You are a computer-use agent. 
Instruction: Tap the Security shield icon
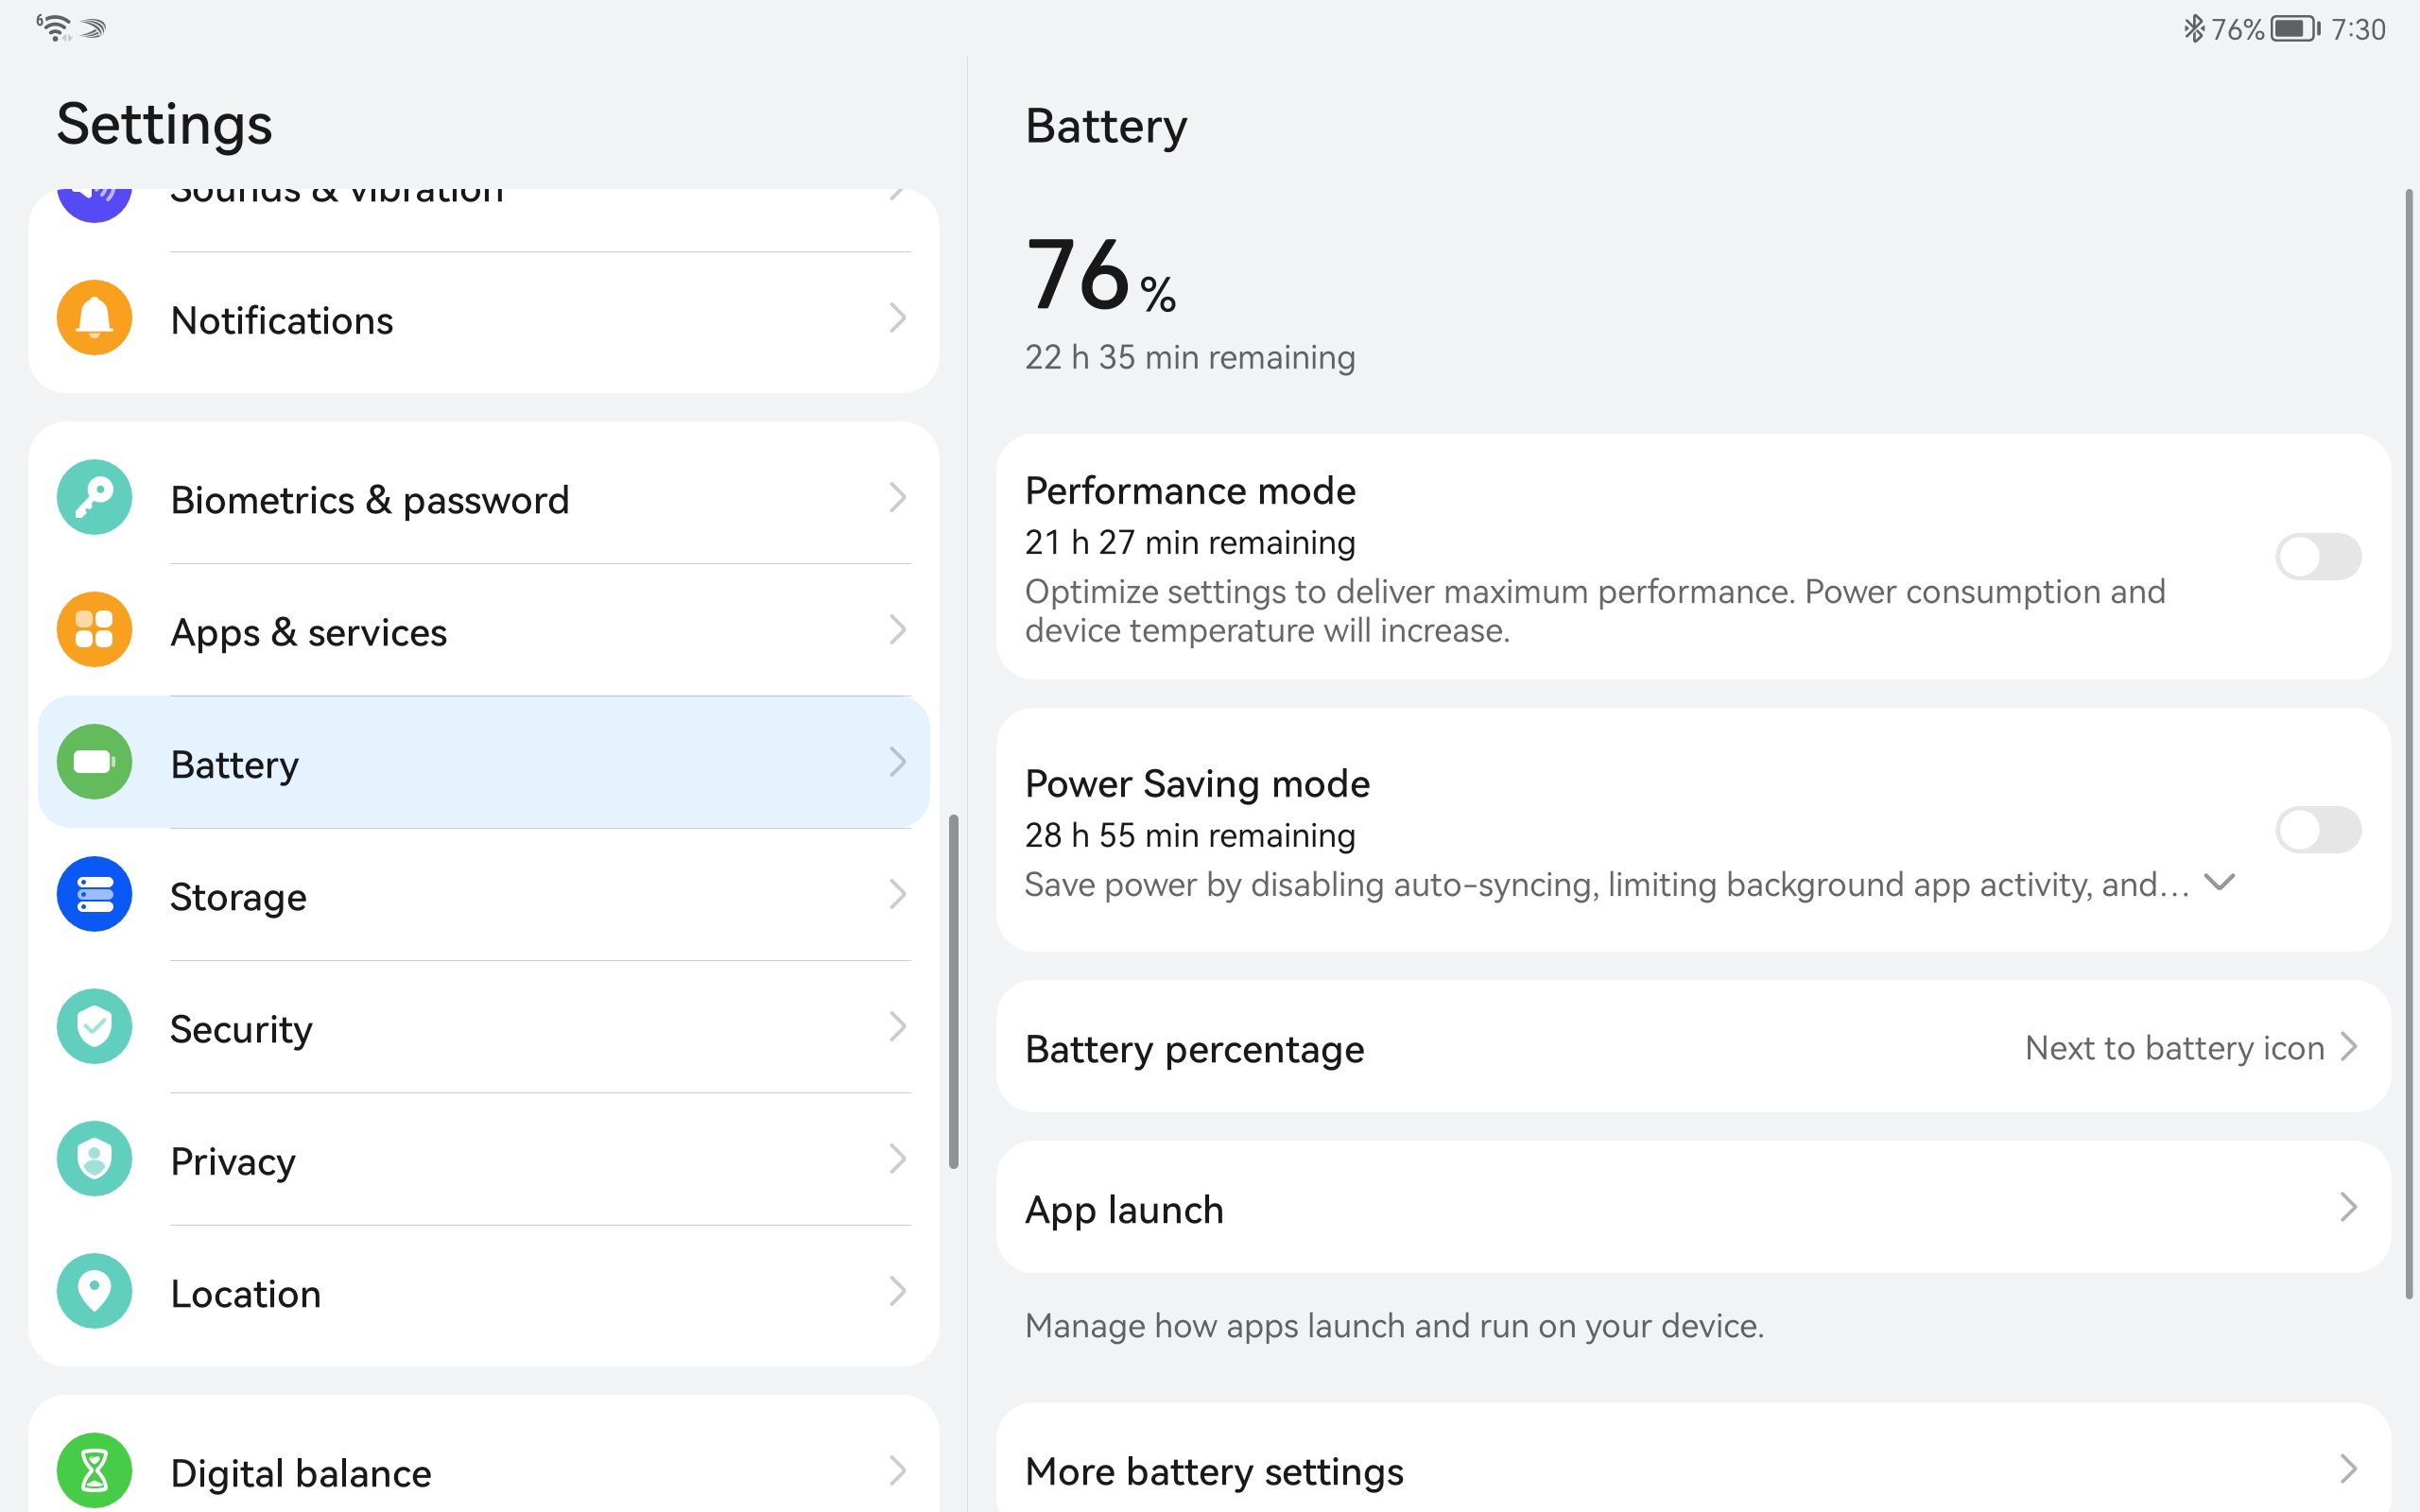[94, 1027]
